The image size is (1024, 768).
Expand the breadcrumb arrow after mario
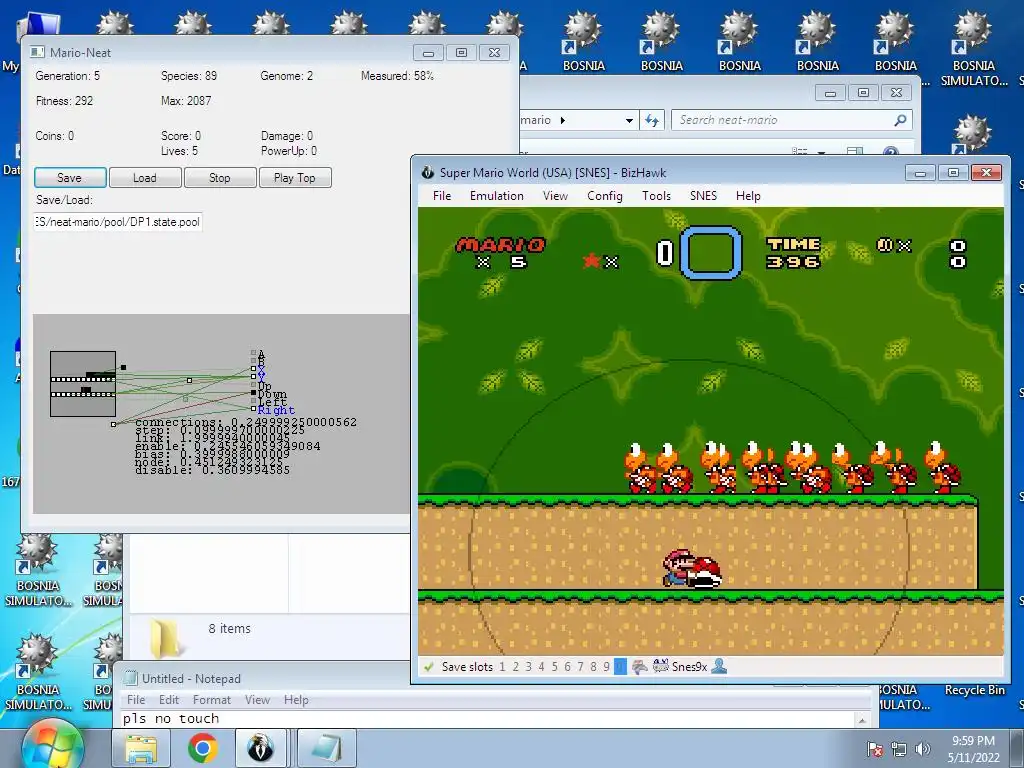563,120
